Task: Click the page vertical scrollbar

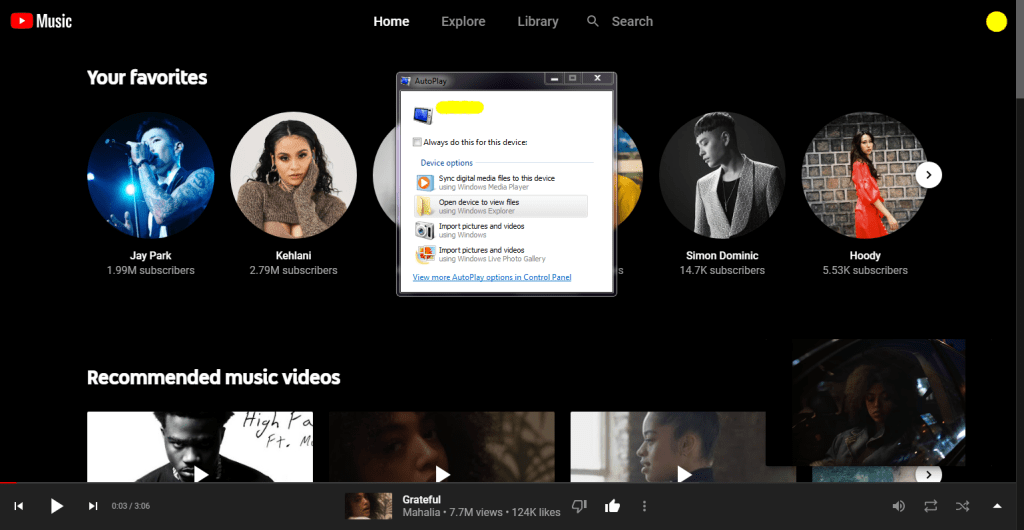Action: (x=1020, y=49)
